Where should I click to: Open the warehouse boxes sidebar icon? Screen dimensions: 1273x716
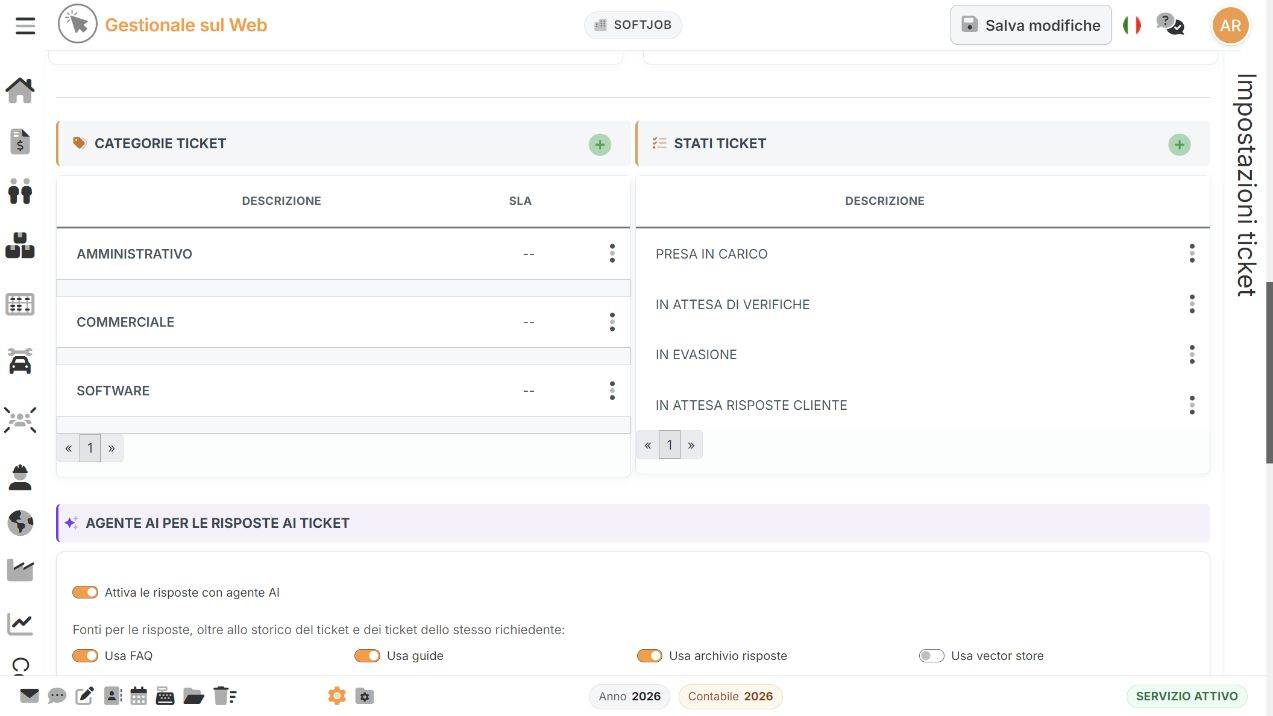click(x=20, y=245)
